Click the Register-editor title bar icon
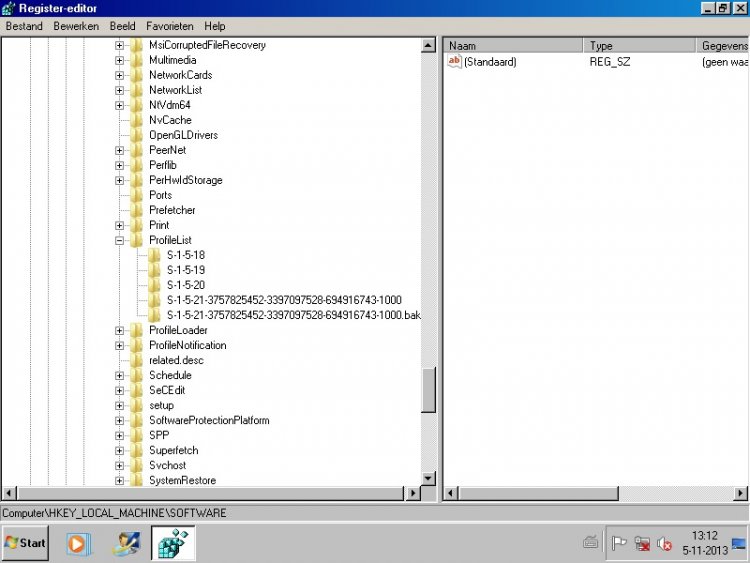 (8, 8)
